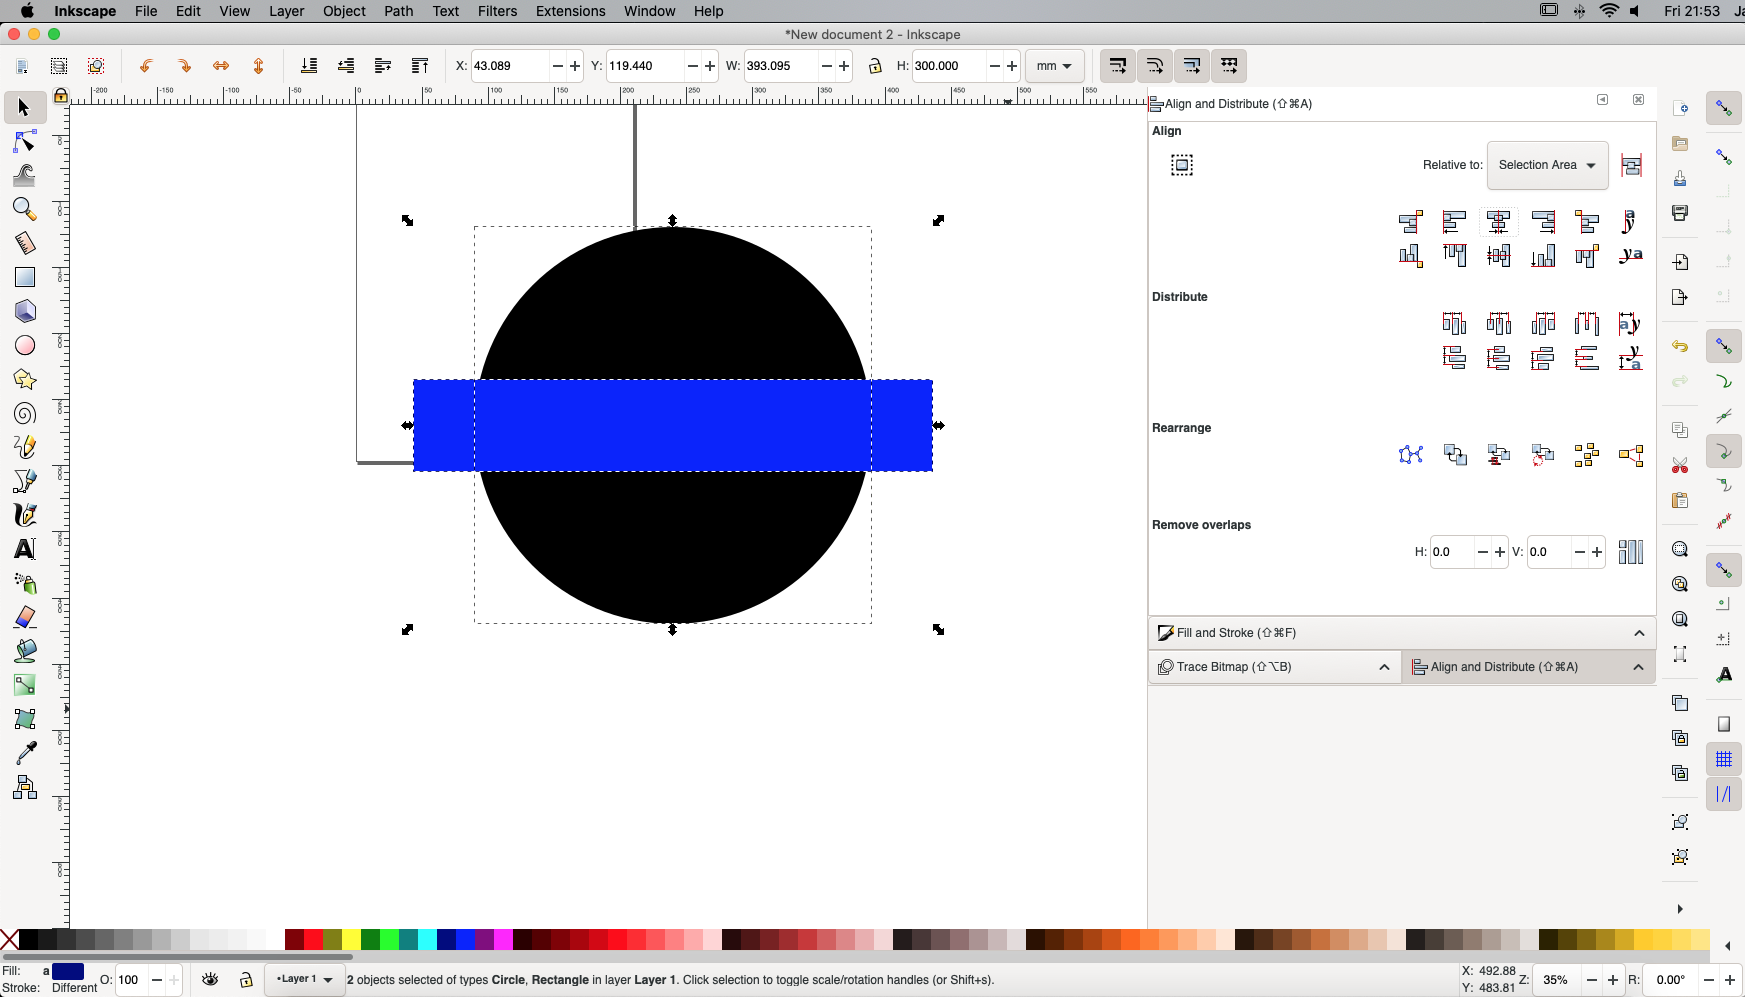
Task: Select the Rectangle drawing tool
Action: pos(25,277)
